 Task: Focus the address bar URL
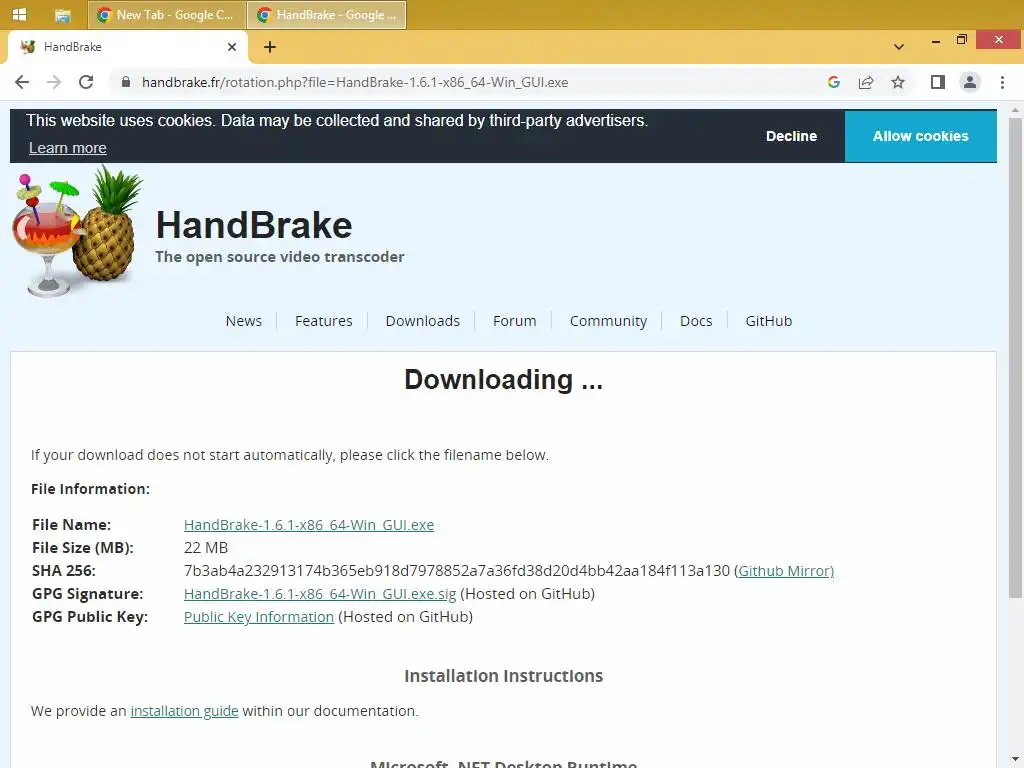(x=355, y=82)
